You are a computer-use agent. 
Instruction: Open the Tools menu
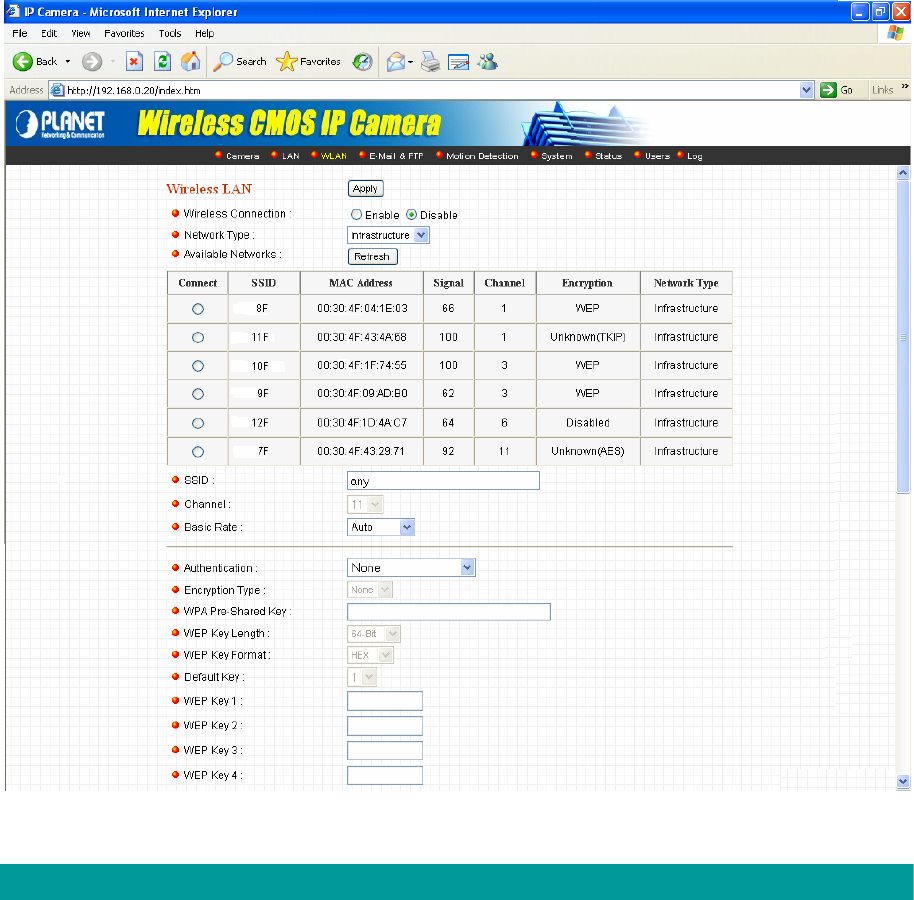[x=169, y=33]
